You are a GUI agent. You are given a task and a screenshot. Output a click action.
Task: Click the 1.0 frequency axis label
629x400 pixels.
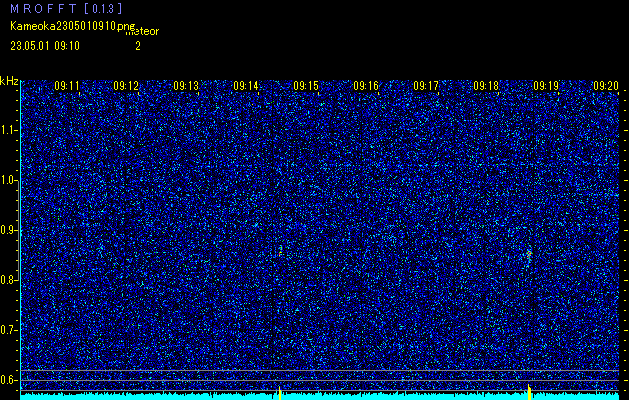(8, 181)
